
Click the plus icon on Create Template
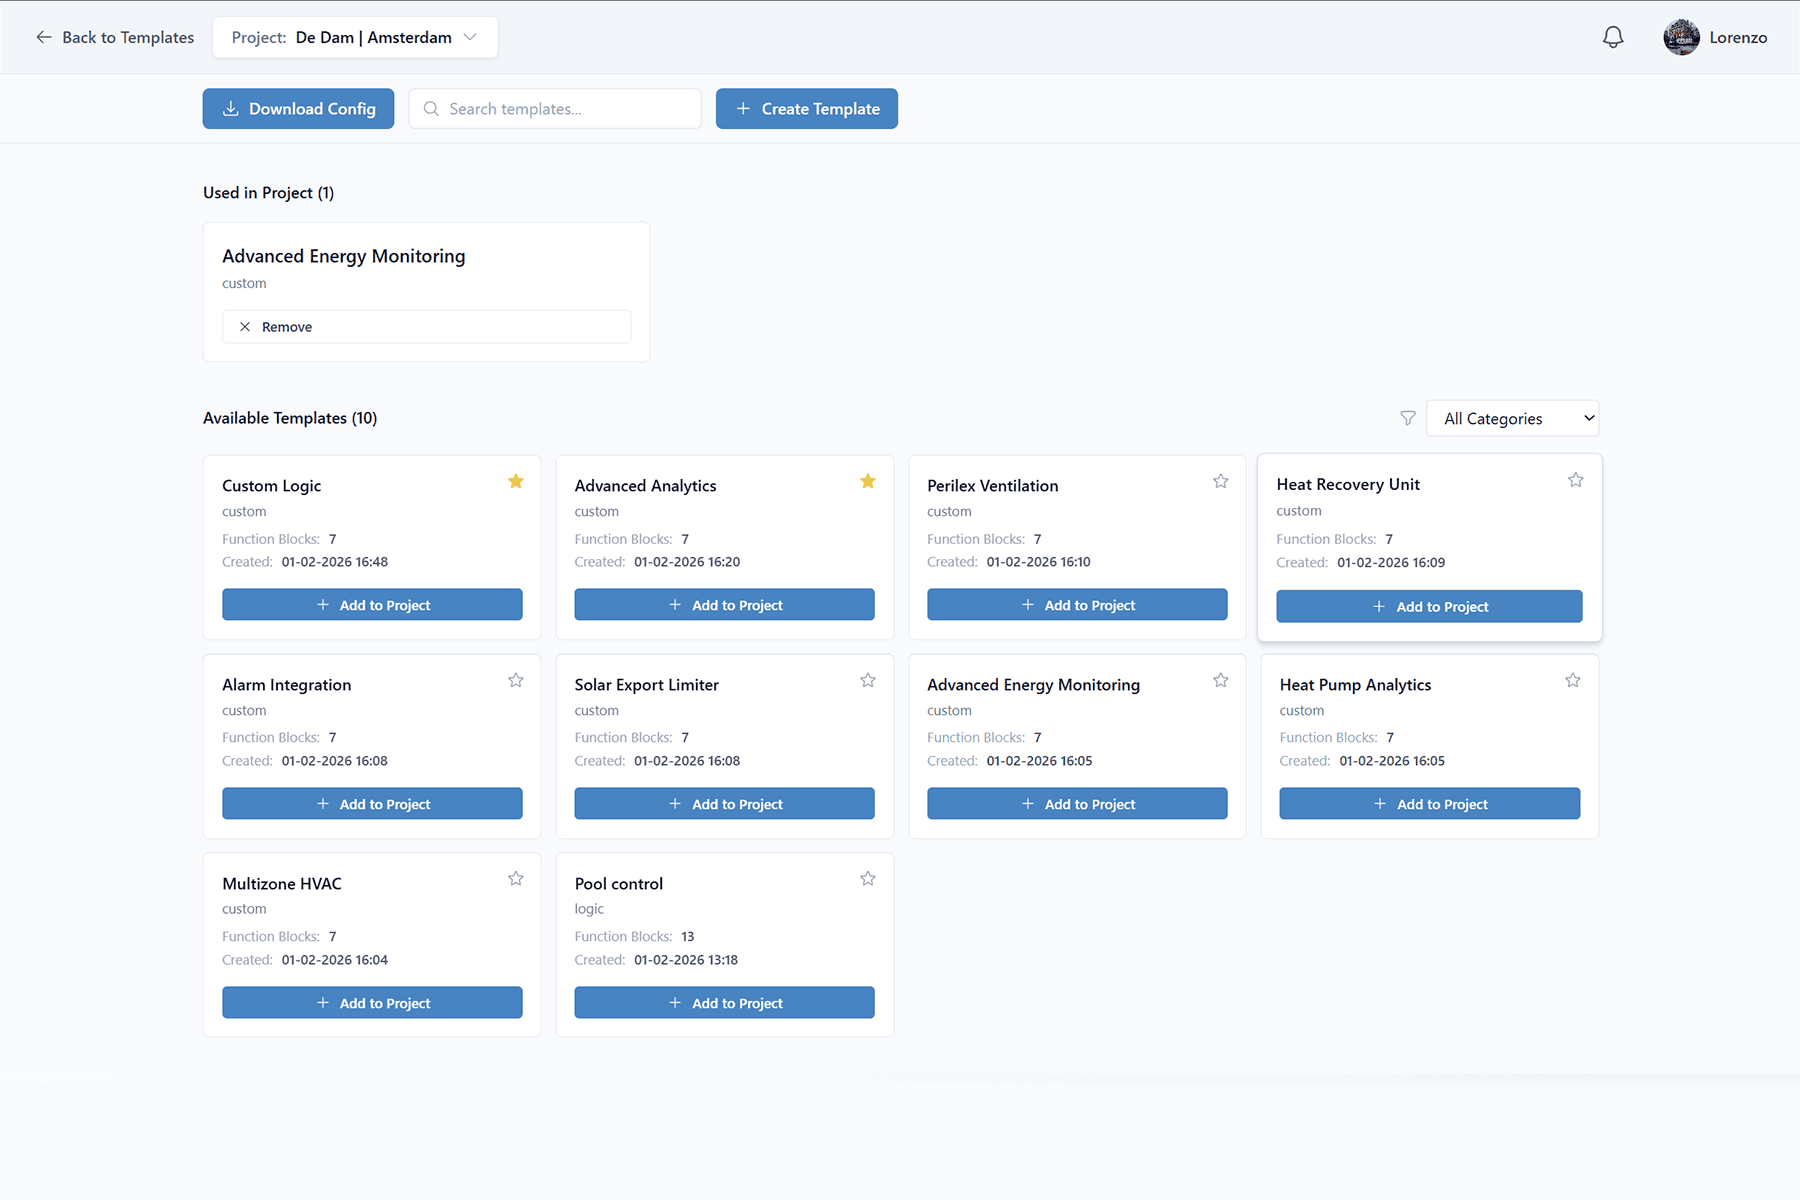[742, 108]
